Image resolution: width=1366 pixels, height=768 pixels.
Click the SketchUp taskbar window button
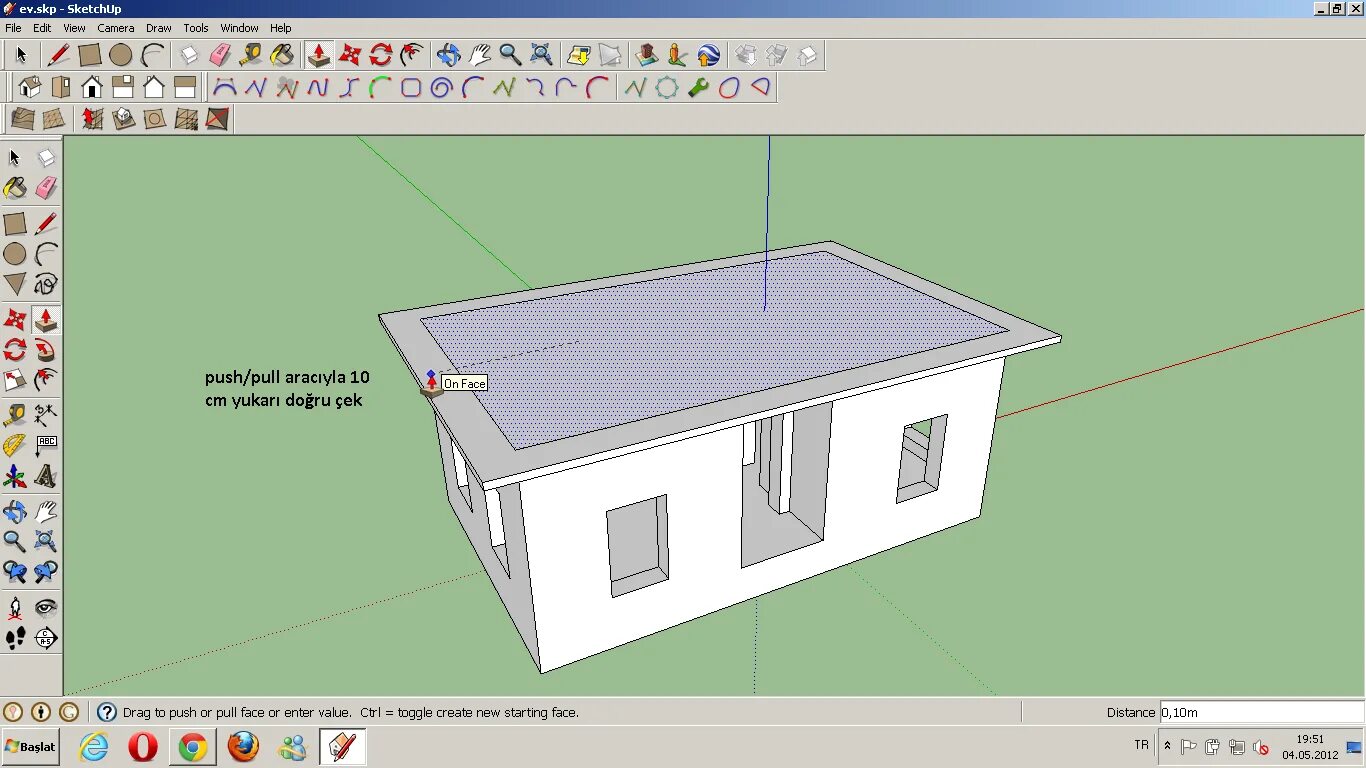343,747
